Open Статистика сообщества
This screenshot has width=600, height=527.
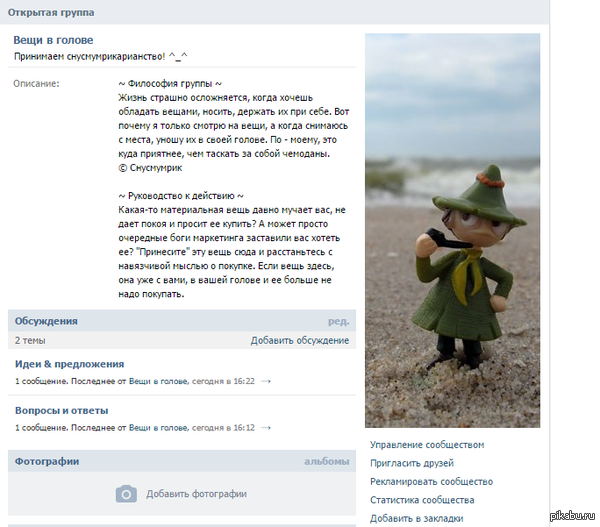pos(422,500)
